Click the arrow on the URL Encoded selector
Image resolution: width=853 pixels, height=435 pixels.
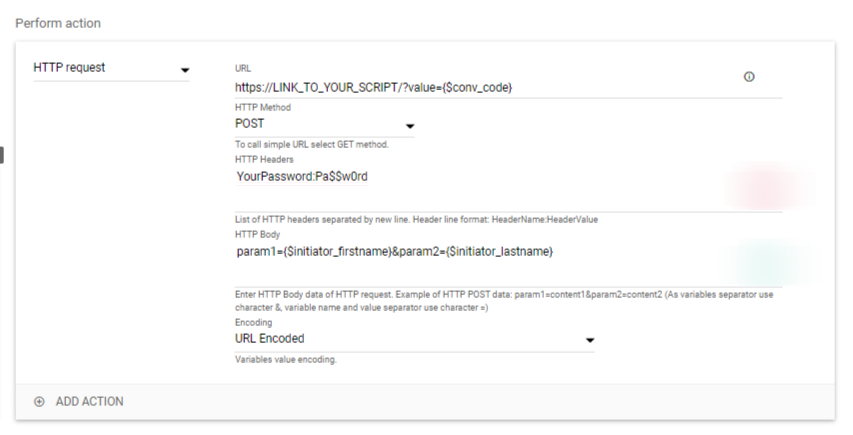(x=589, y=341)
